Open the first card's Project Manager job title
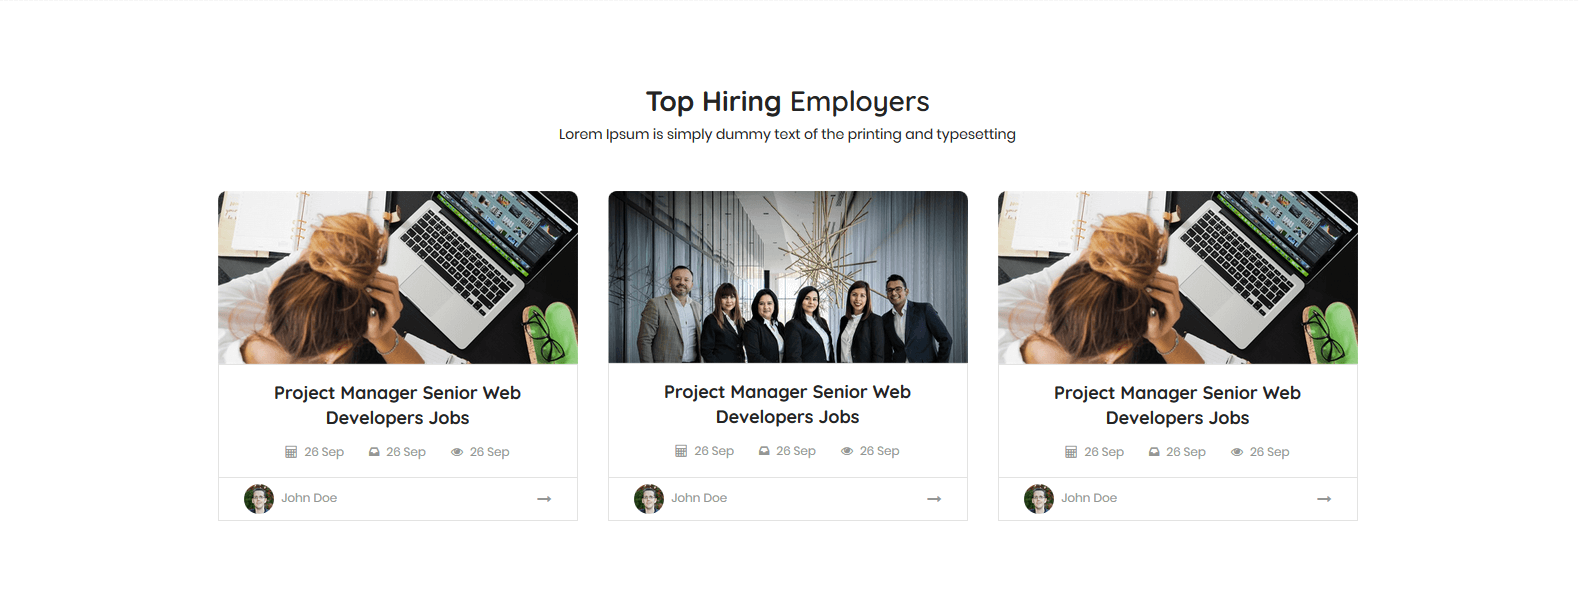The width and height of the screenshot is (1580, 589). [398, 405]
